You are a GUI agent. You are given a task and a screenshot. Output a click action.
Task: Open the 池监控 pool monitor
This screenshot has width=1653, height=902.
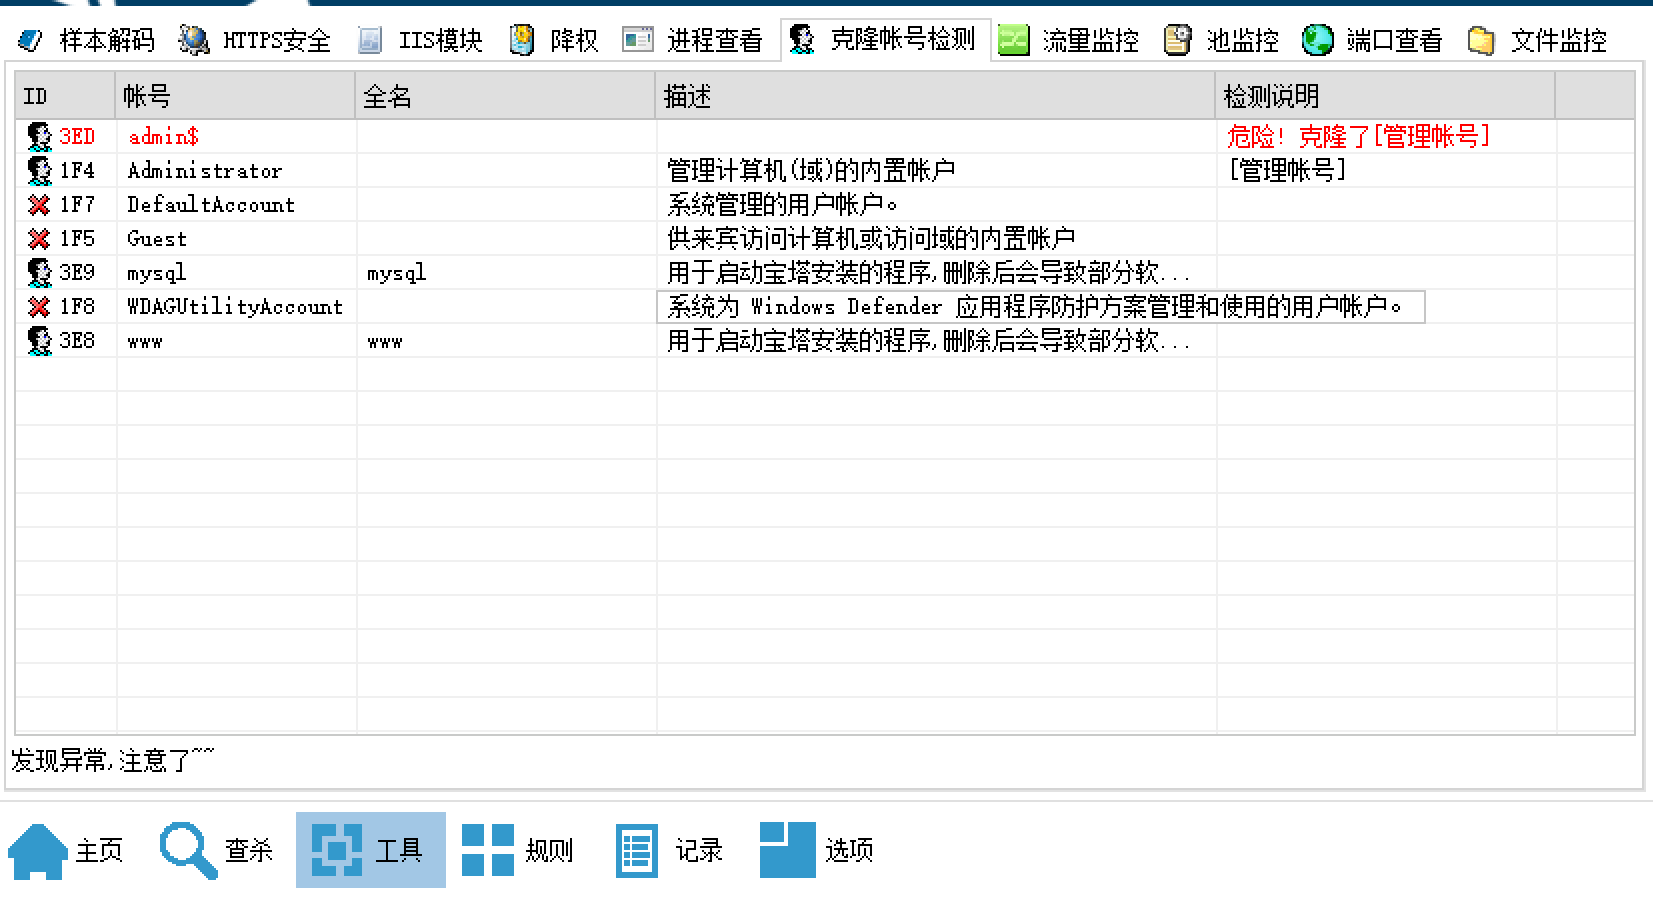(1221, 40)
